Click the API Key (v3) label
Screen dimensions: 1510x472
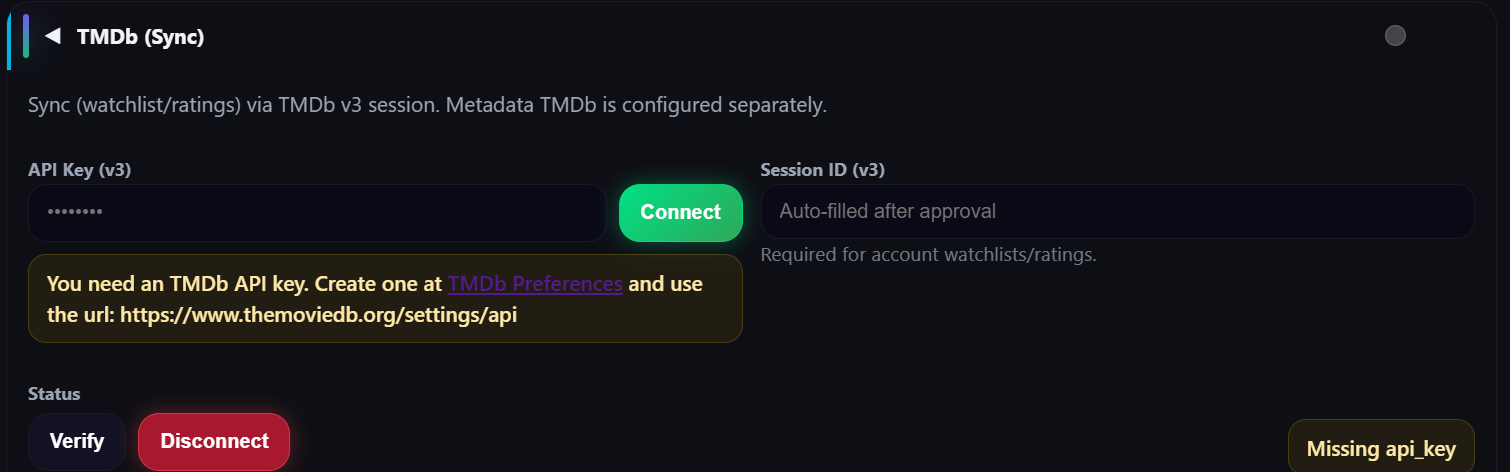pyautogui.click(x=80, y=170)
